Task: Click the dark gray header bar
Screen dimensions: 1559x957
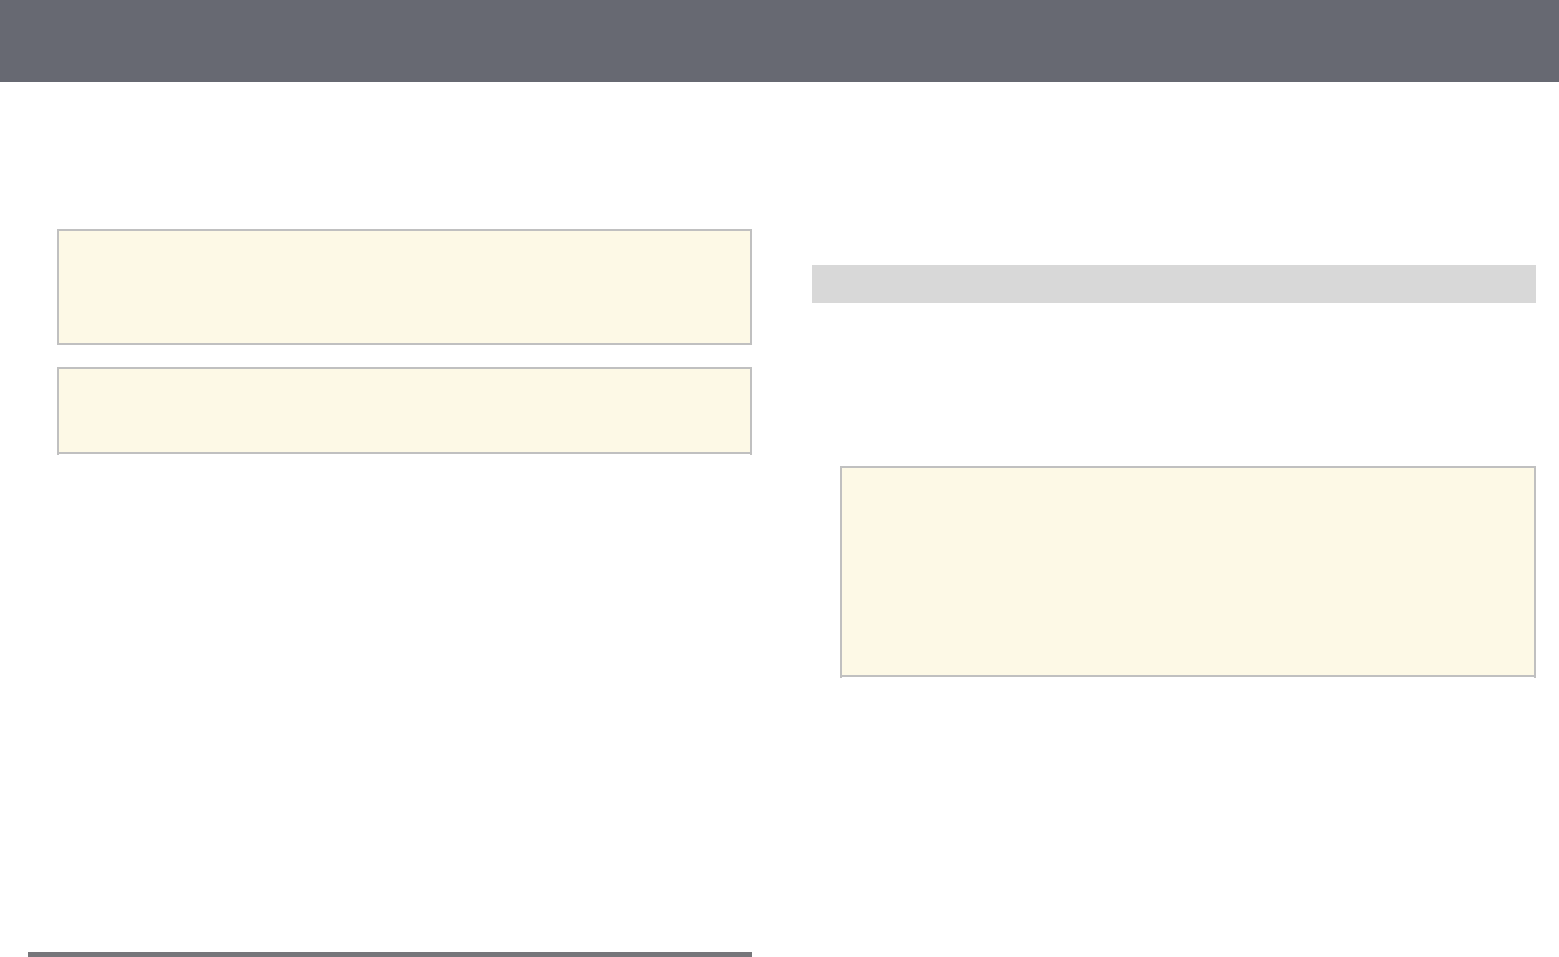Action: [779, 41]
